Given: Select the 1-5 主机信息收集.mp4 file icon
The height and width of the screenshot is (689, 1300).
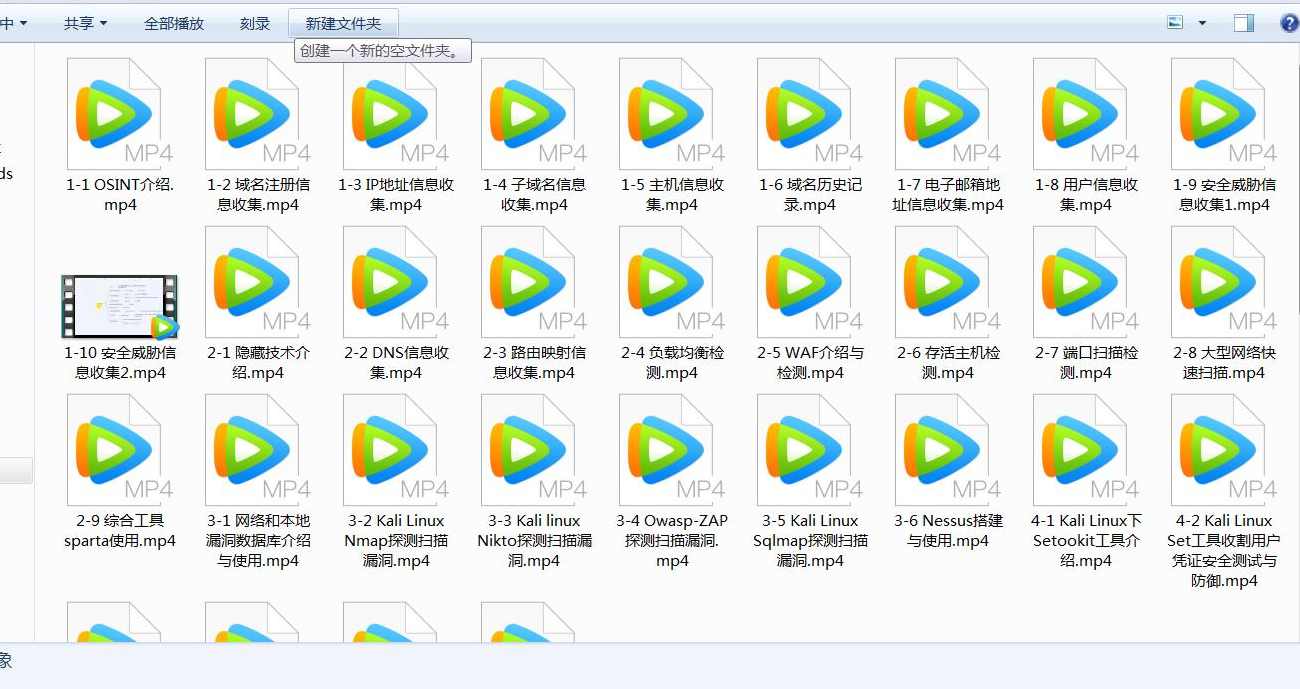Looking at the screenshot, I should 668,110.
